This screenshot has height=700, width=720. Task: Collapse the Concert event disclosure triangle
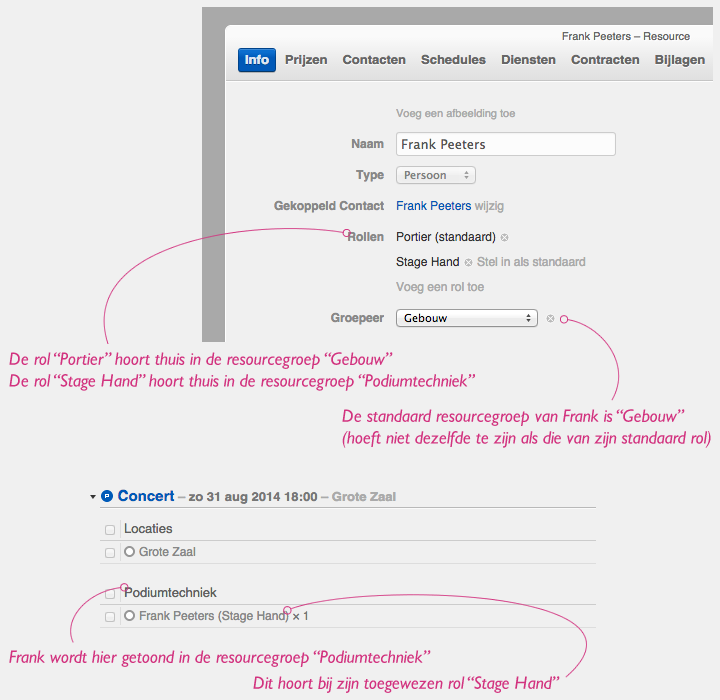[x=93, y=496]
